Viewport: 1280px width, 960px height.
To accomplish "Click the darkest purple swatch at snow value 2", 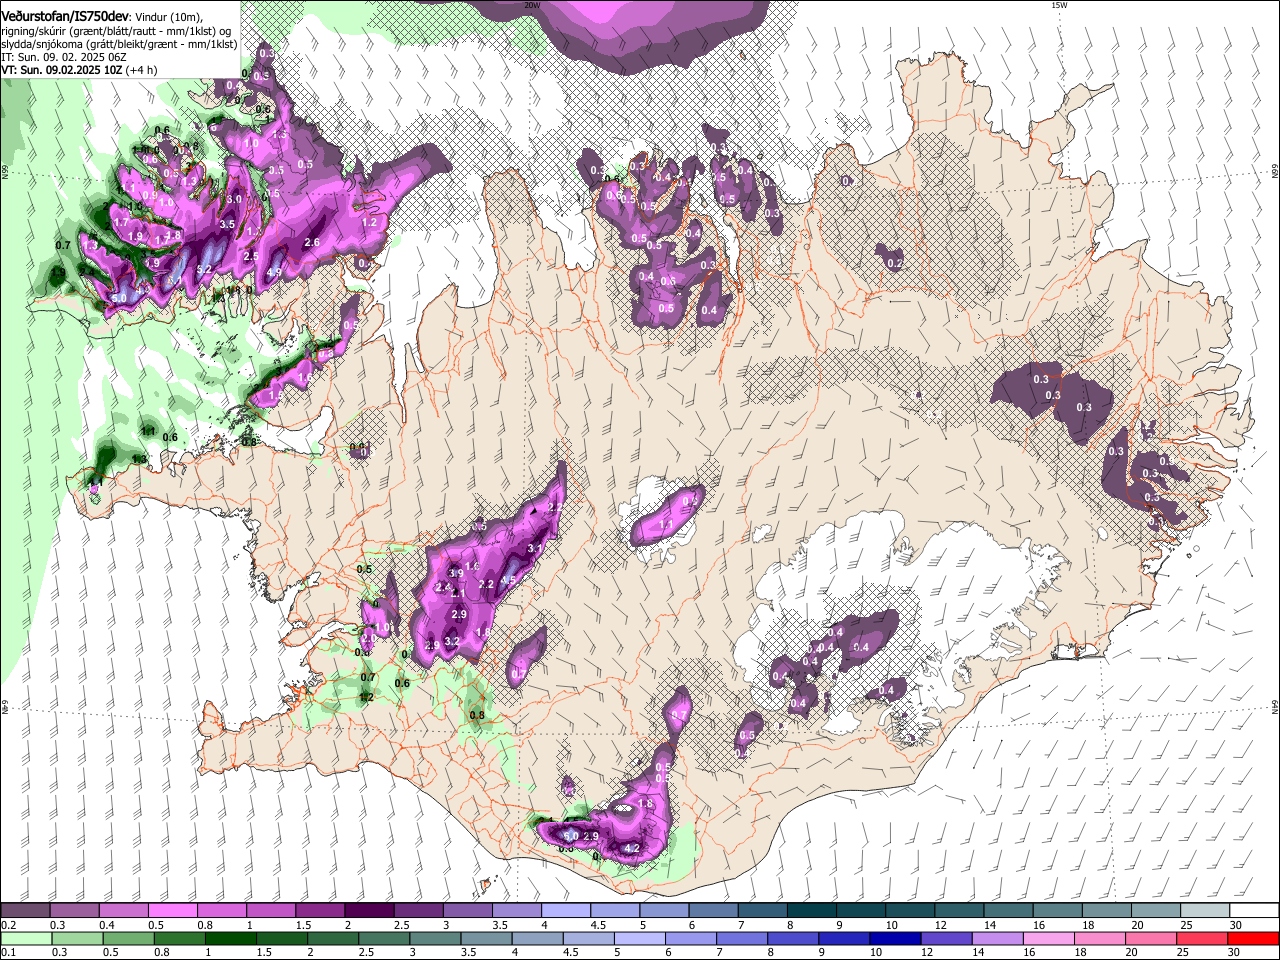I will [x=368, y=911].
